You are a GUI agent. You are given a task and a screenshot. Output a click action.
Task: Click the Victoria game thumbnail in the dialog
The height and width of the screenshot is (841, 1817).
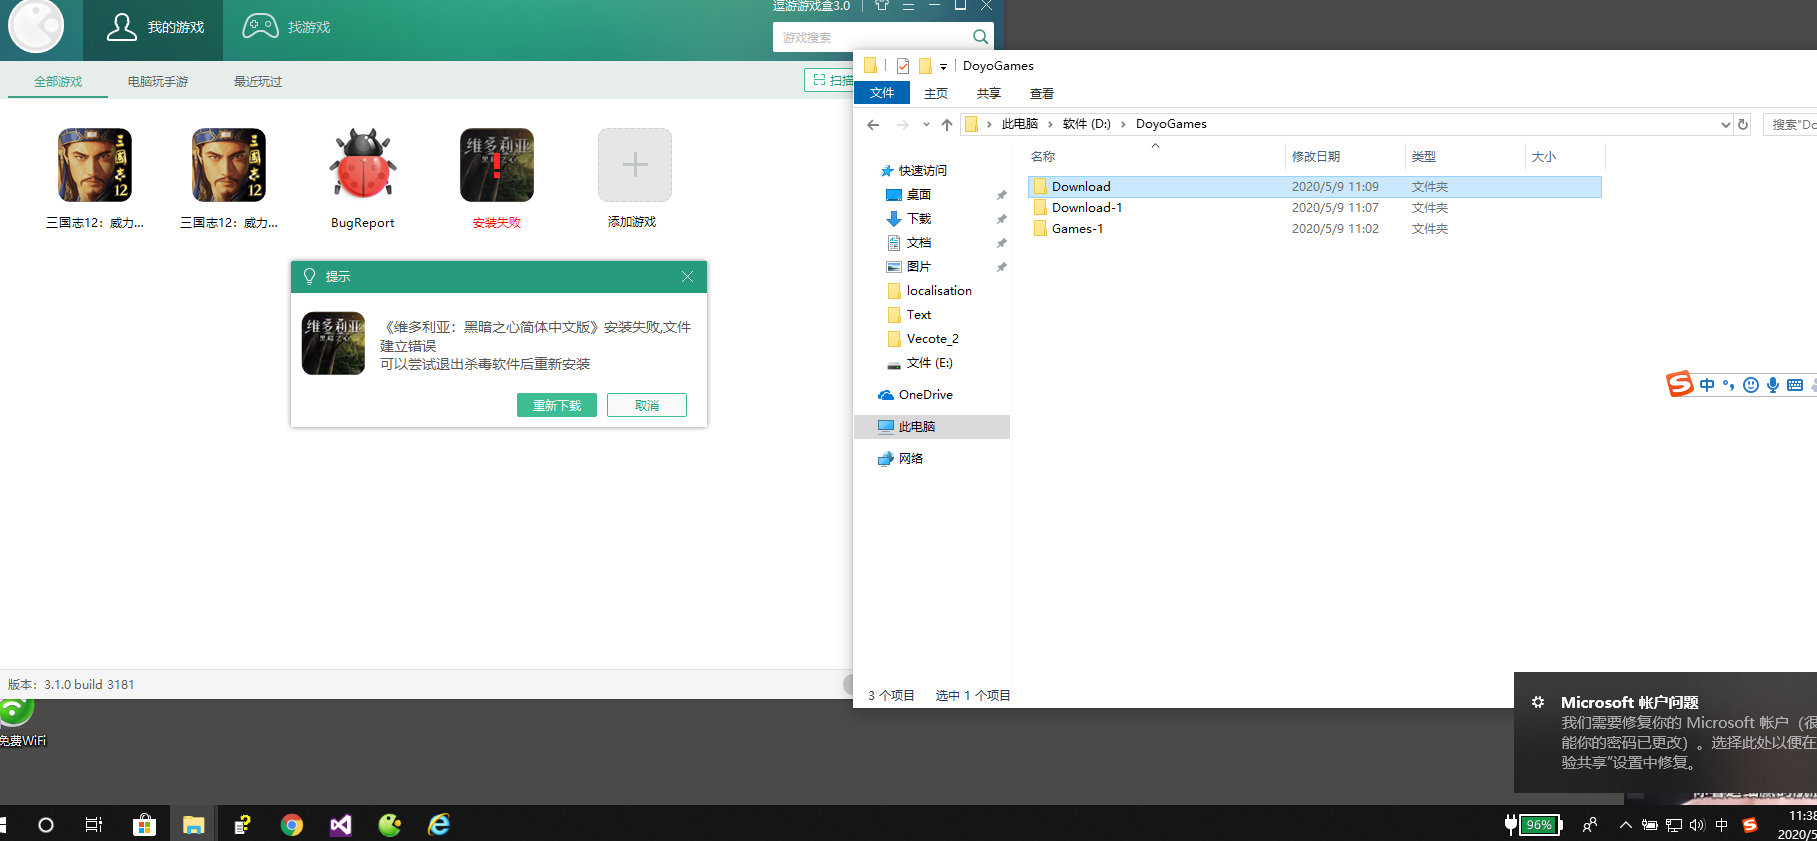(334, 343)
